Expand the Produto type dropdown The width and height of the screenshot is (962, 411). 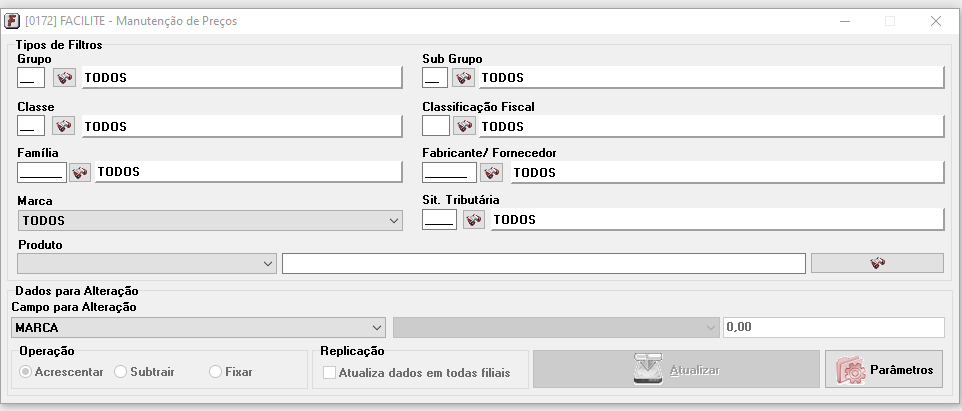pyautogui.click(x=147, y=263)
